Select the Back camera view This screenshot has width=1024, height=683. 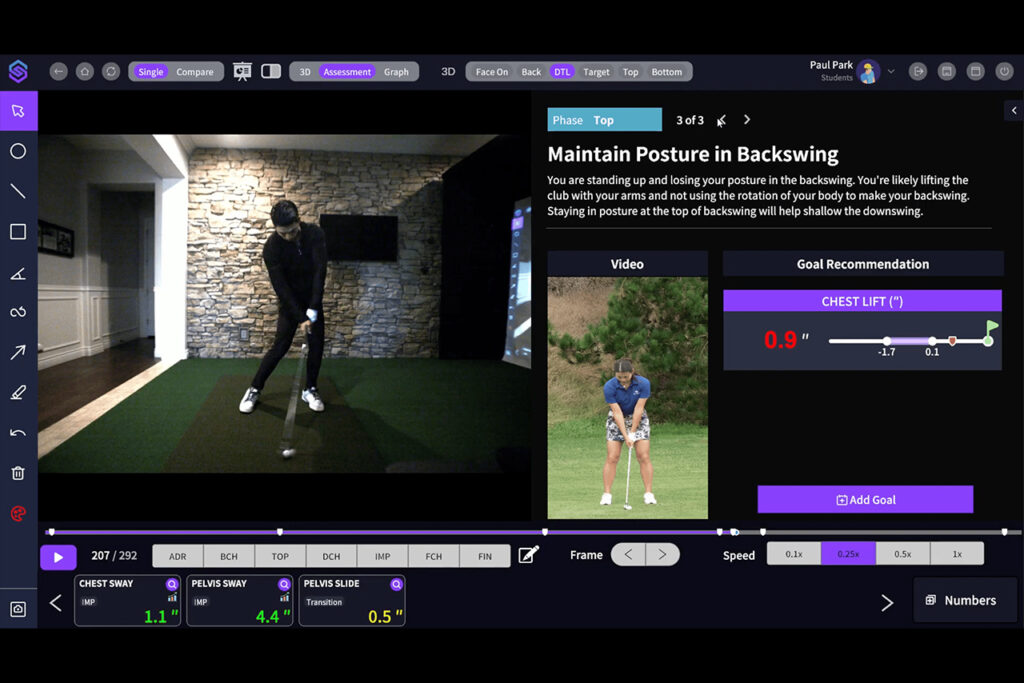coord(531,72)
